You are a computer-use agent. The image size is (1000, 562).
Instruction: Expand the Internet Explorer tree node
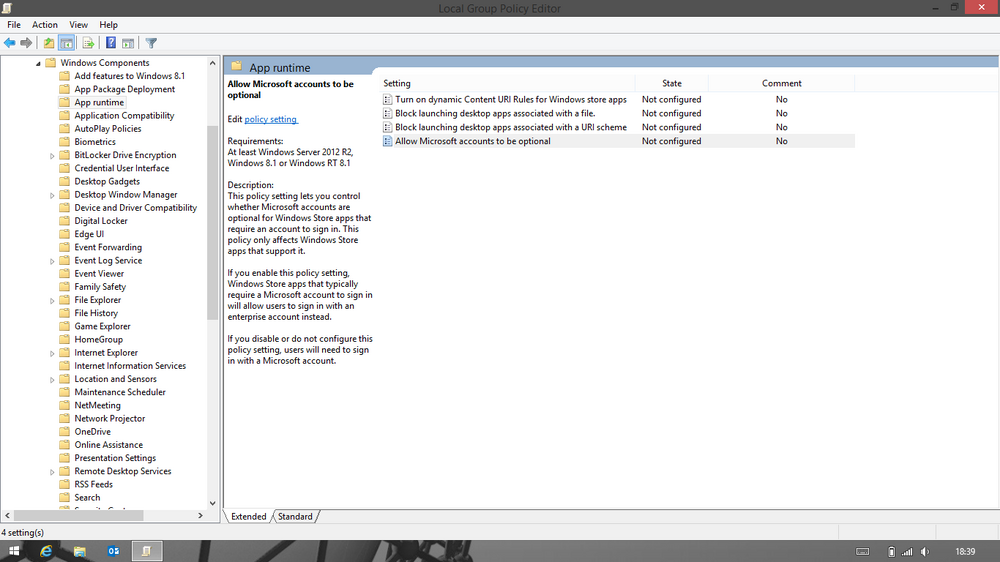[x=52, y=353]
